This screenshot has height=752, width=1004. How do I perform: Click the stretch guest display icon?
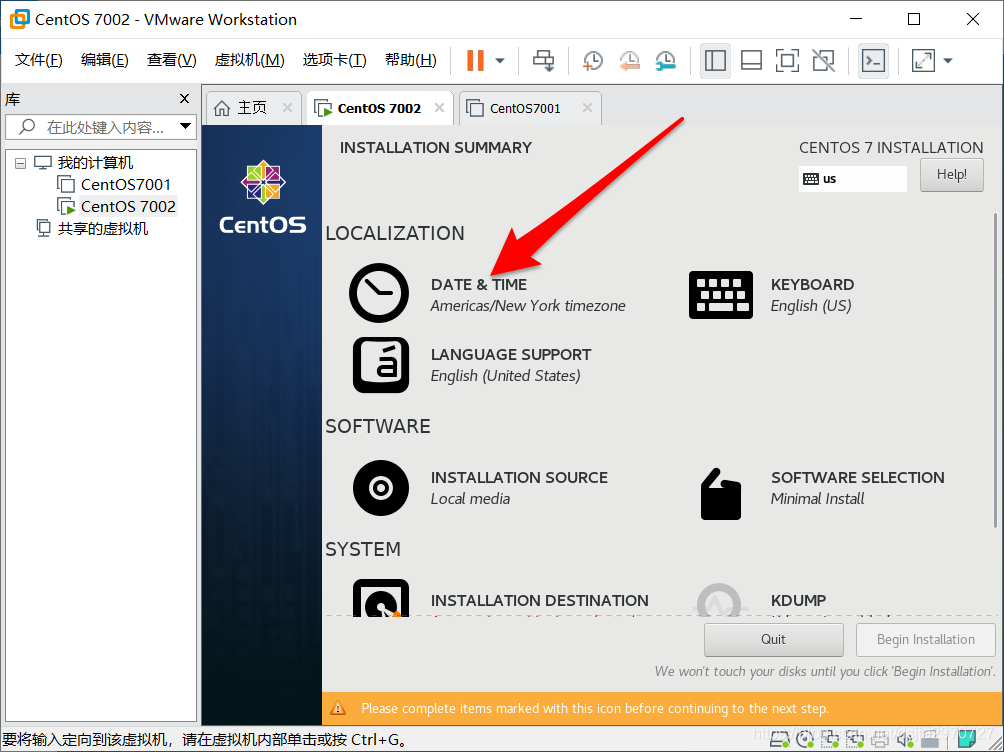923,60
